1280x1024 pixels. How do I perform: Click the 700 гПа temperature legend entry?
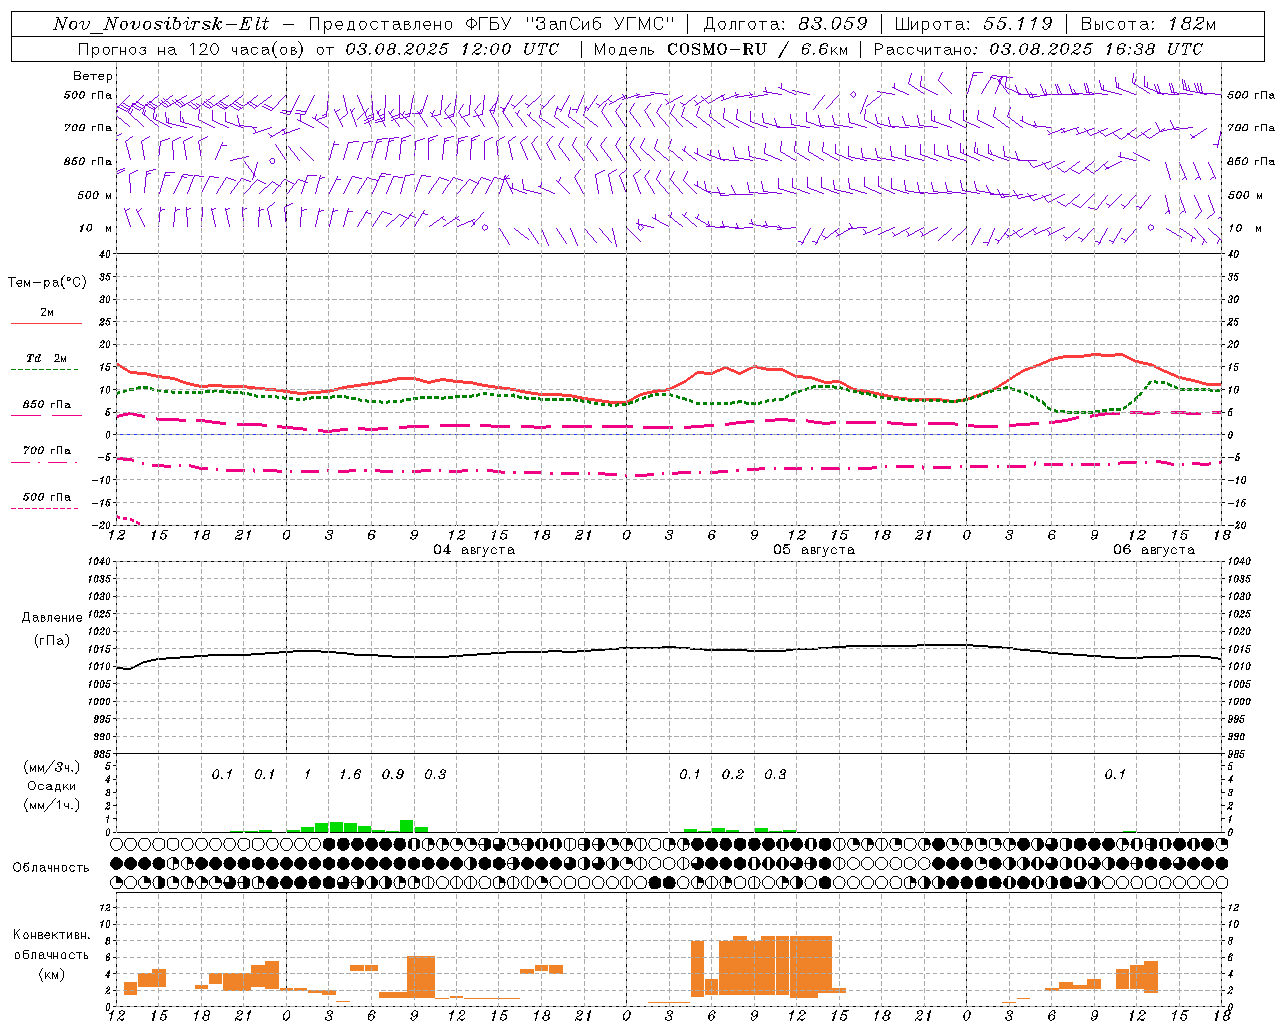pyautogui.click(x=47, y=451)
